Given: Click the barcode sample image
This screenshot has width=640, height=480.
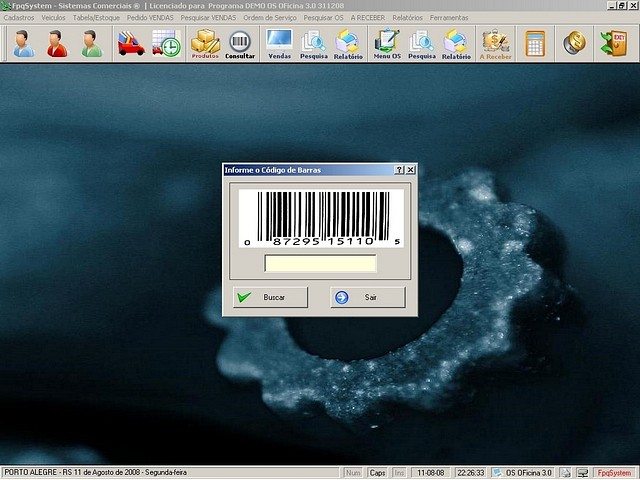Looking at the screenshot, I should [x=321, y=218].
